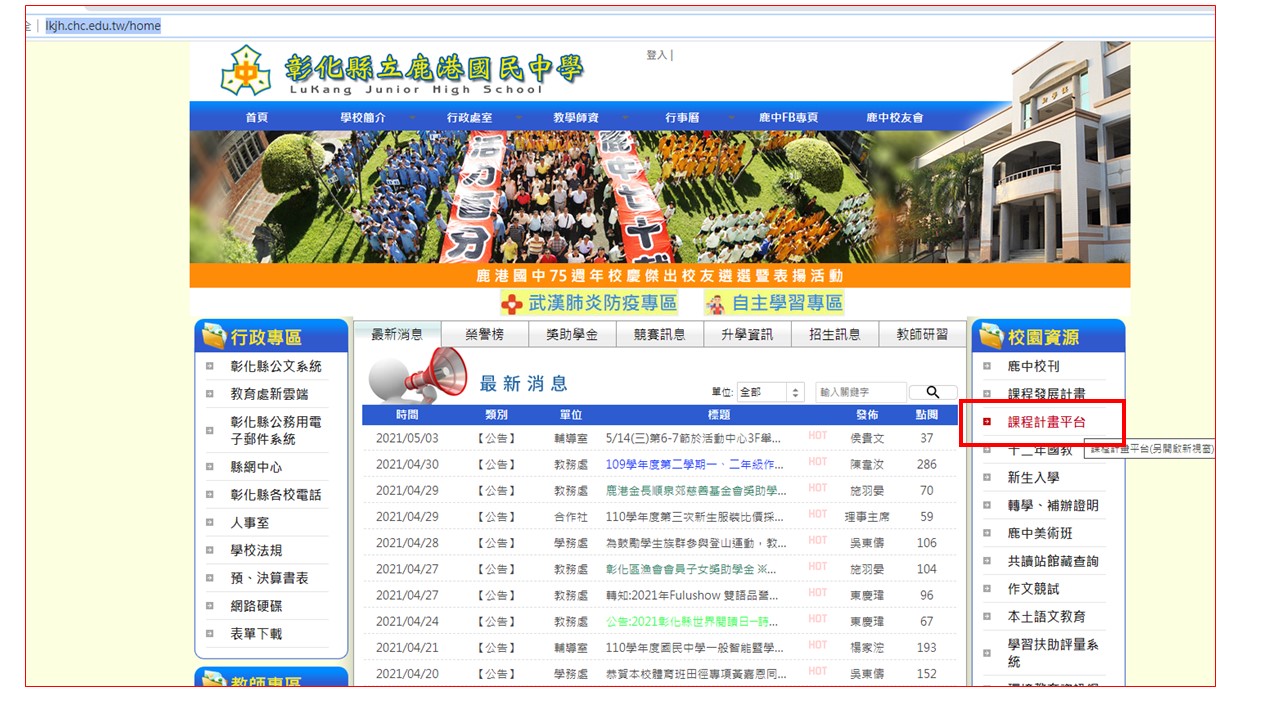1280x720 pixels.
Task: Open 鹿中美術班 link
Action: click(x=1040, y=533)
